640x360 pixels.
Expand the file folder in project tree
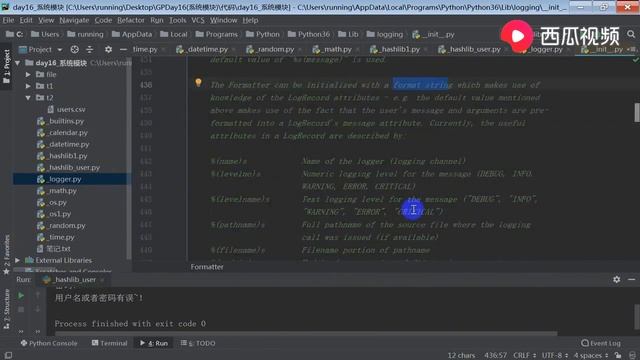(x=28, y=75)
